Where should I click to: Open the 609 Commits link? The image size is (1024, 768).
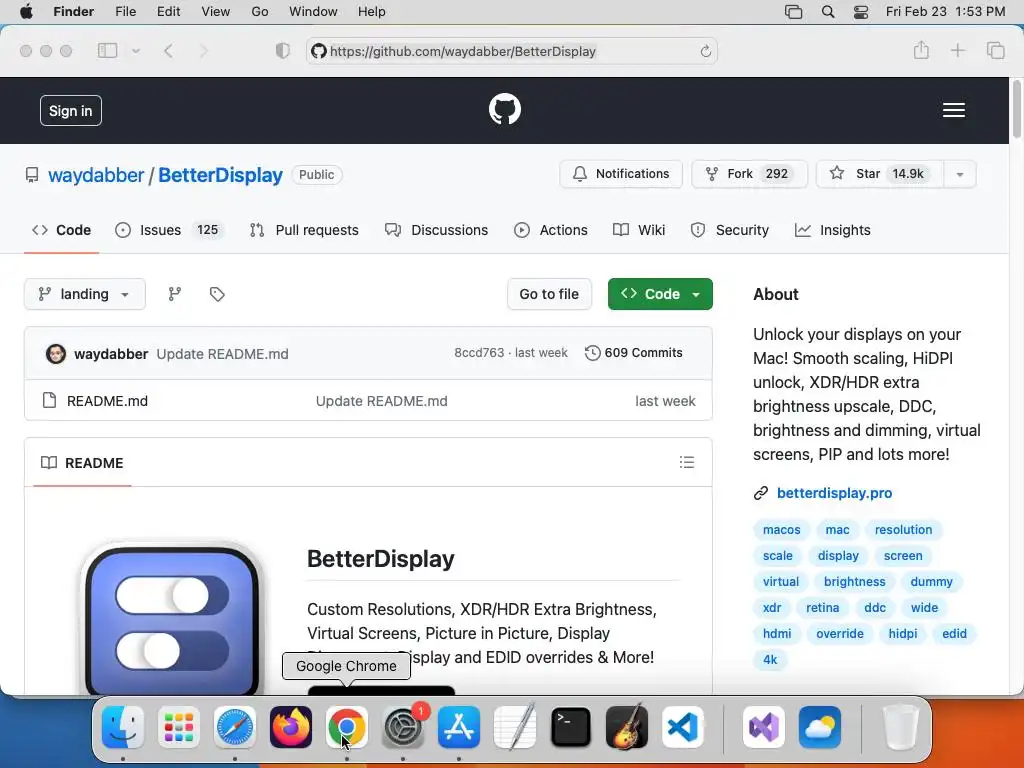click(x=633, y=353)
